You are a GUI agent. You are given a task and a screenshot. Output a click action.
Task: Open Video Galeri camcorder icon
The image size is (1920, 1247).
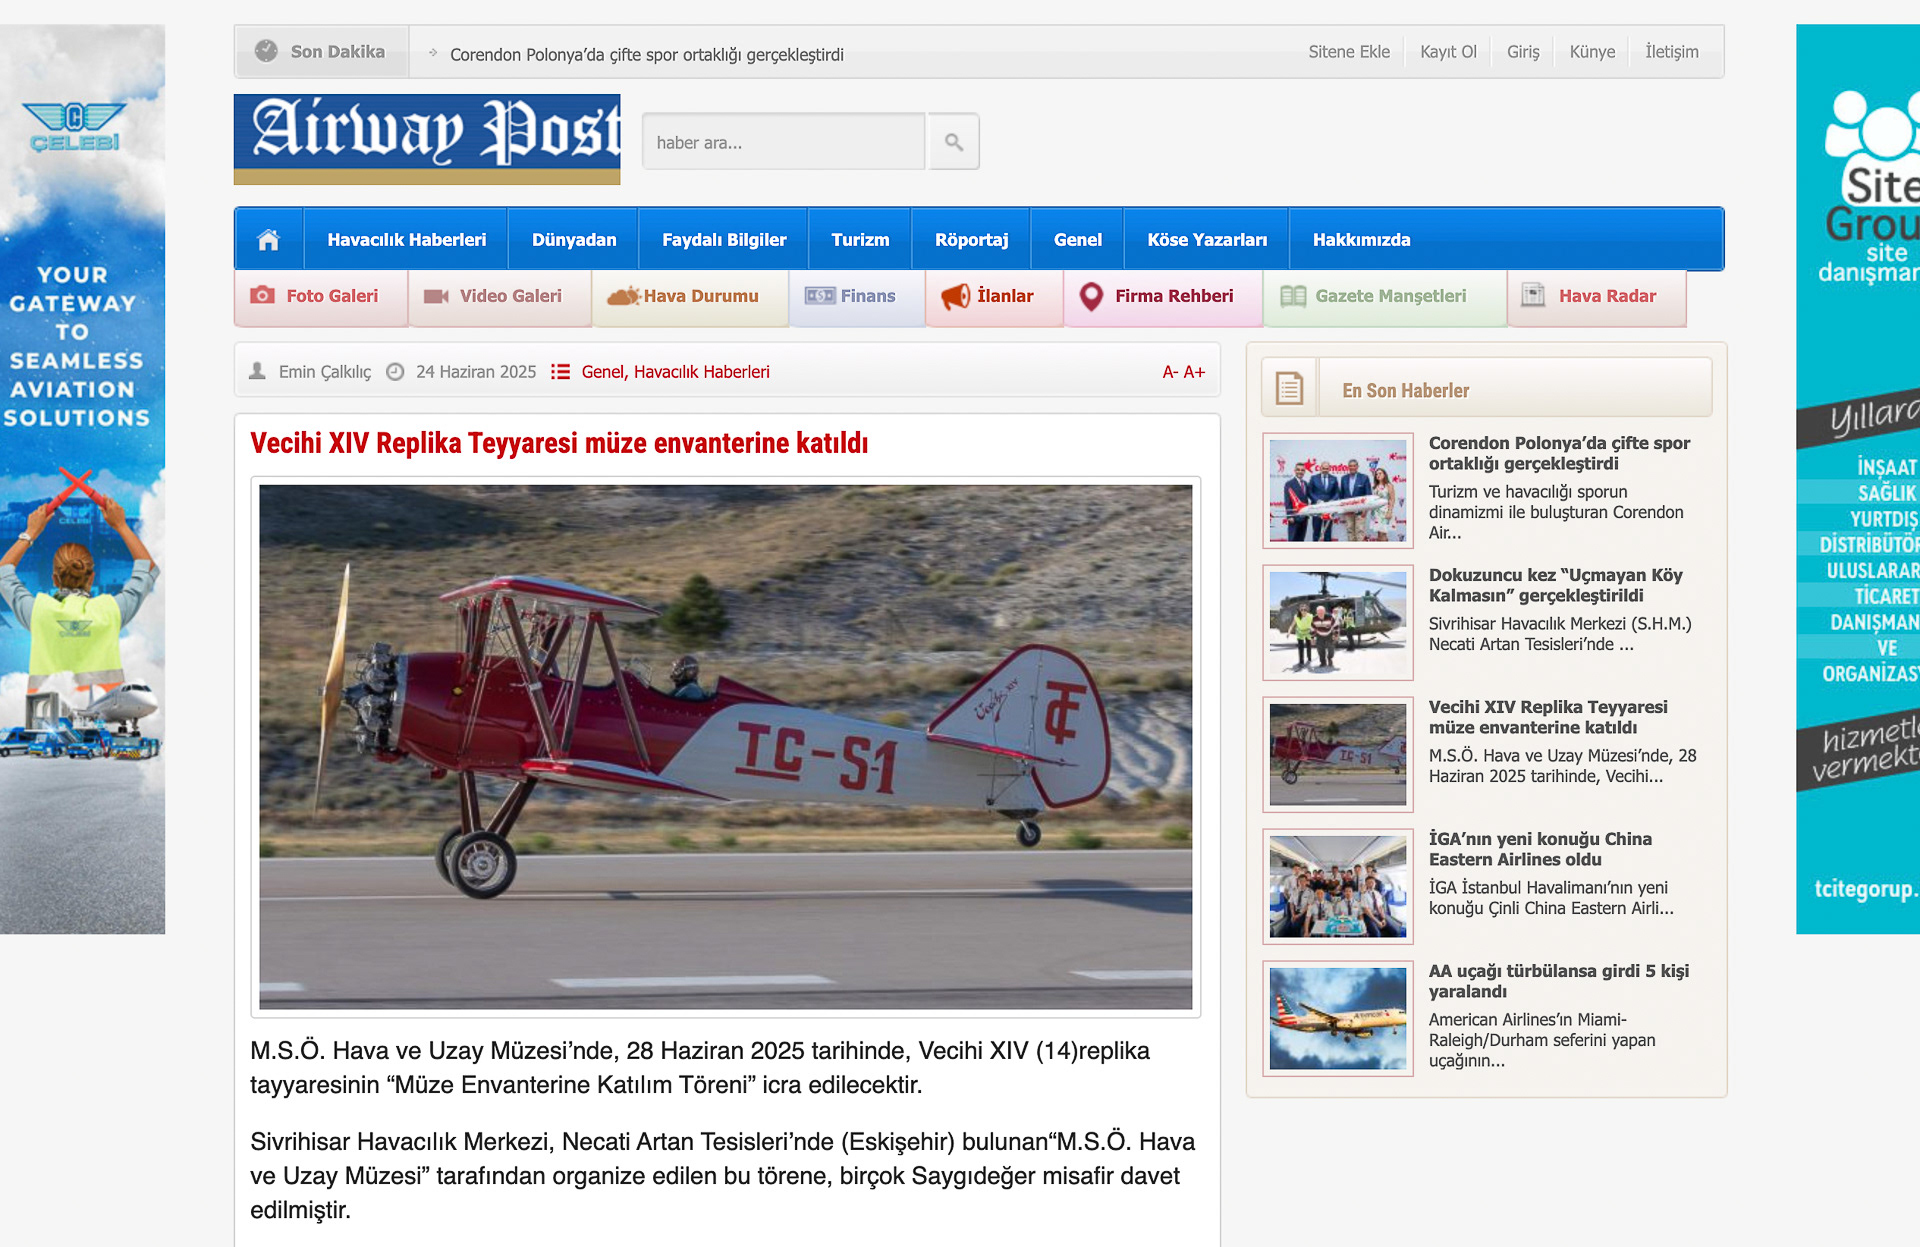(x=436, y=296)
